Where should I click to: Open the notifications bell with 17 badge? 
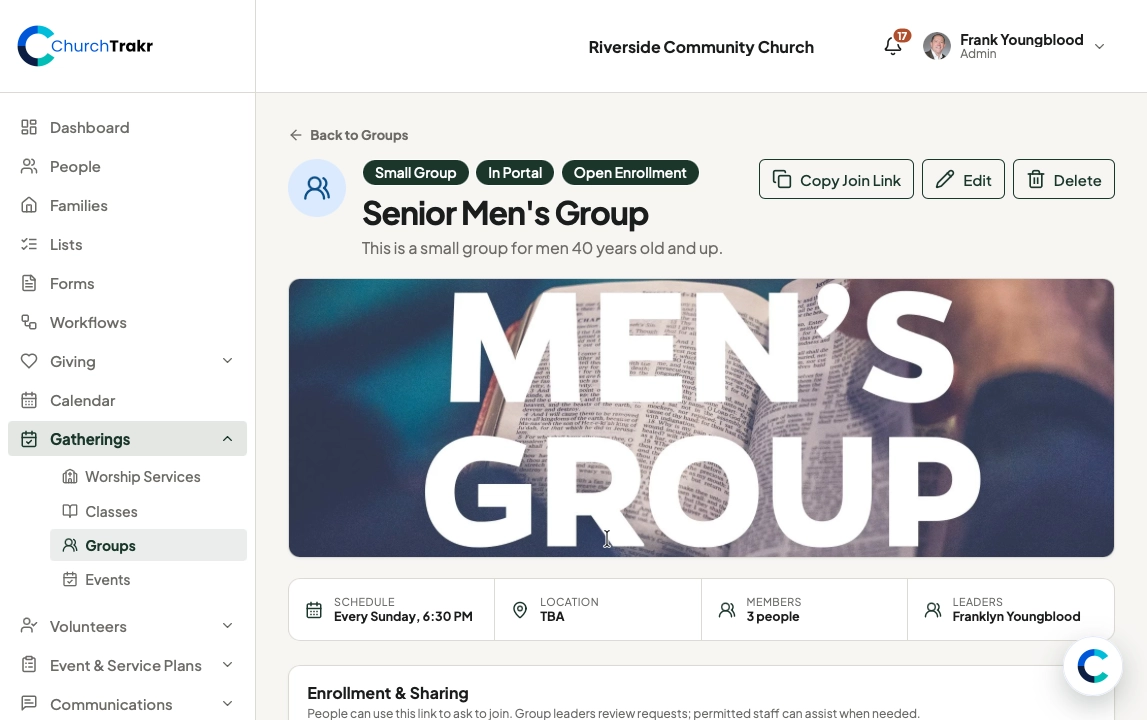(893, 46)
